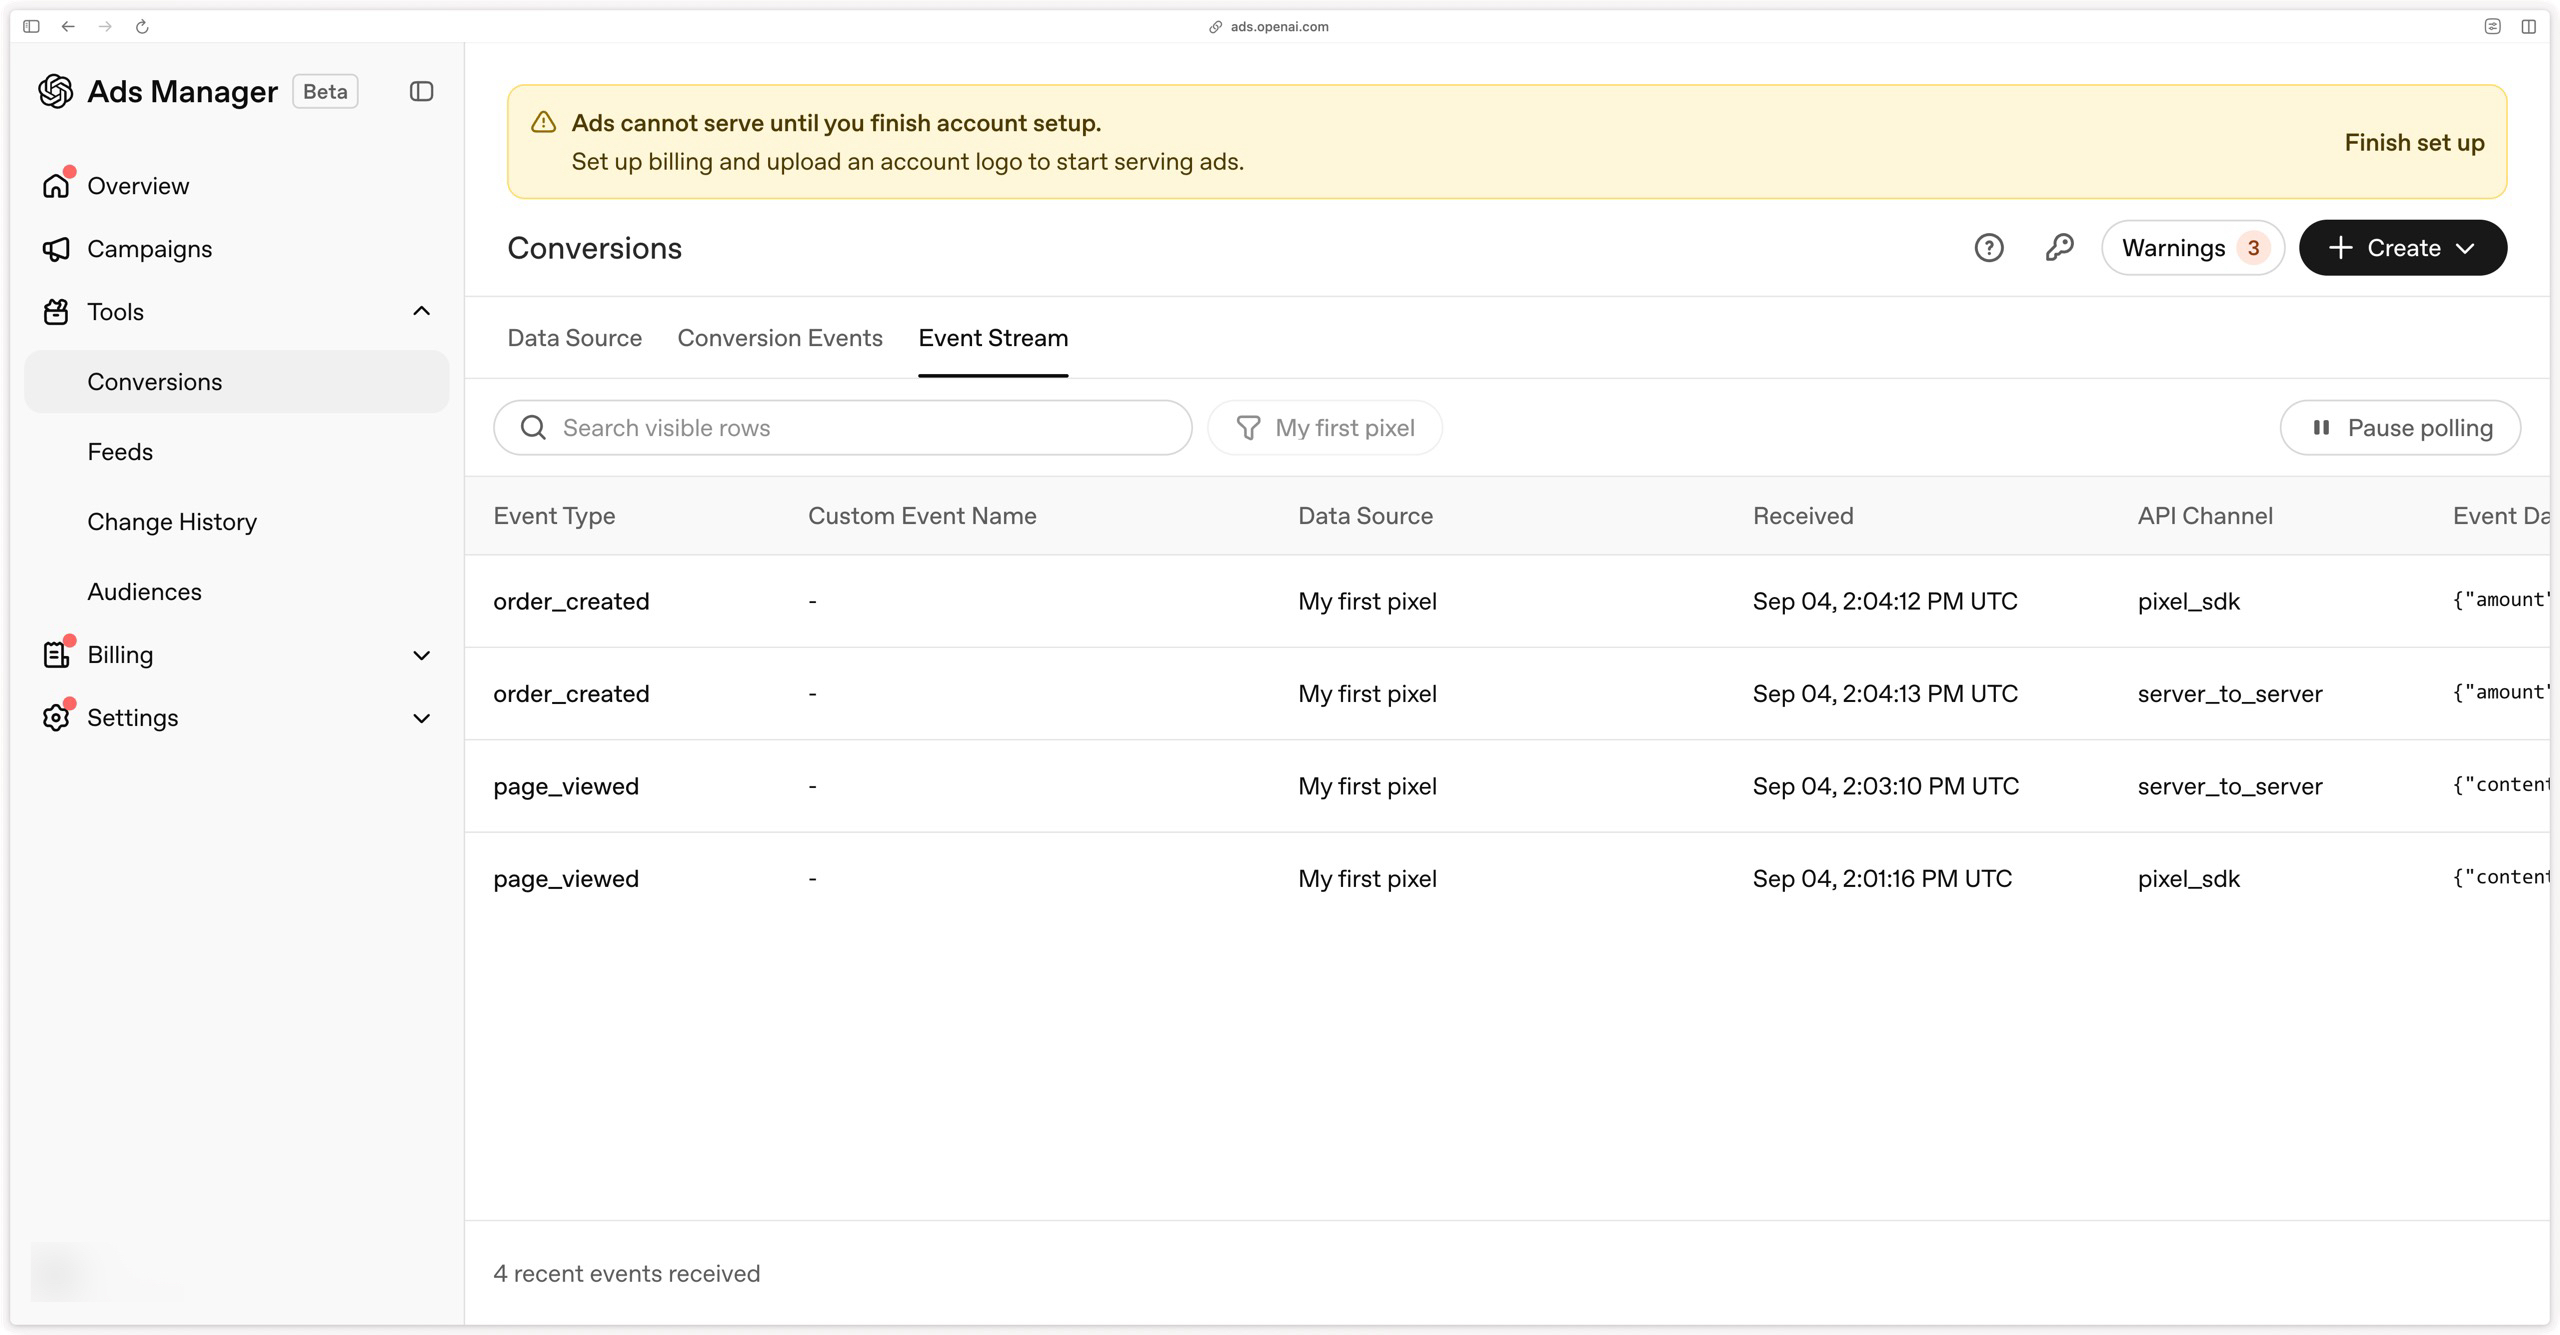Click server_to_server in the 2:03:10 row
The image size is (2560, 1335).
click(2230, 786)
